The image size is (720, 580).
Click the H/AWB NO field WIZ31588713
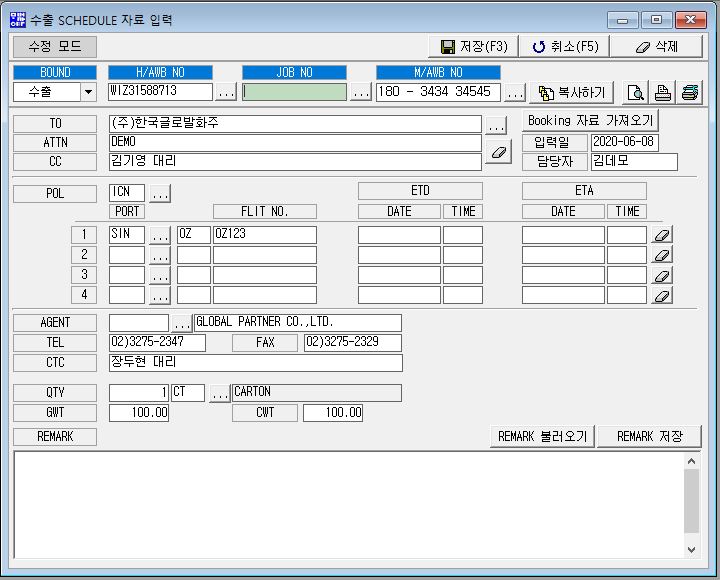[x=161, y=91]
